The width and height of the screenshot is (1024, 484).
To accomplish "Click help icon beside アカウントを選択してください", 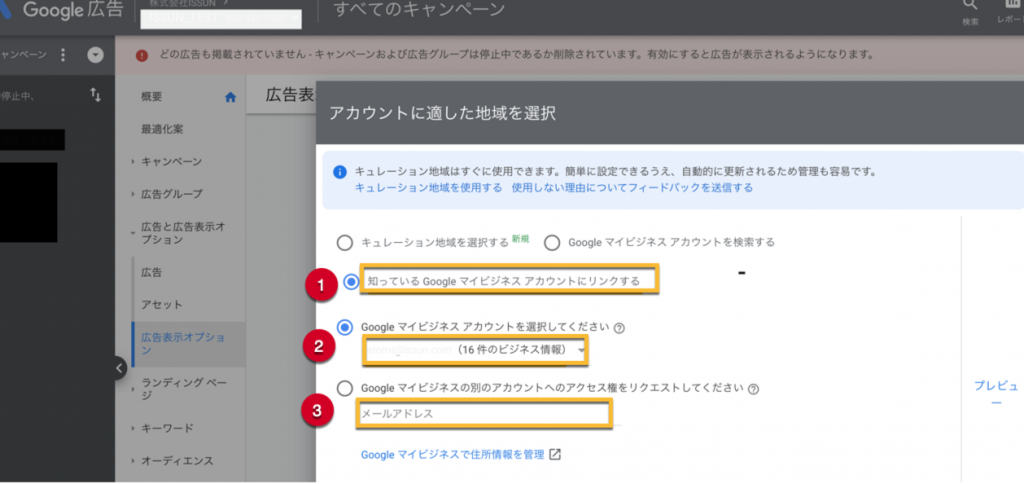I will click(620, 328).
